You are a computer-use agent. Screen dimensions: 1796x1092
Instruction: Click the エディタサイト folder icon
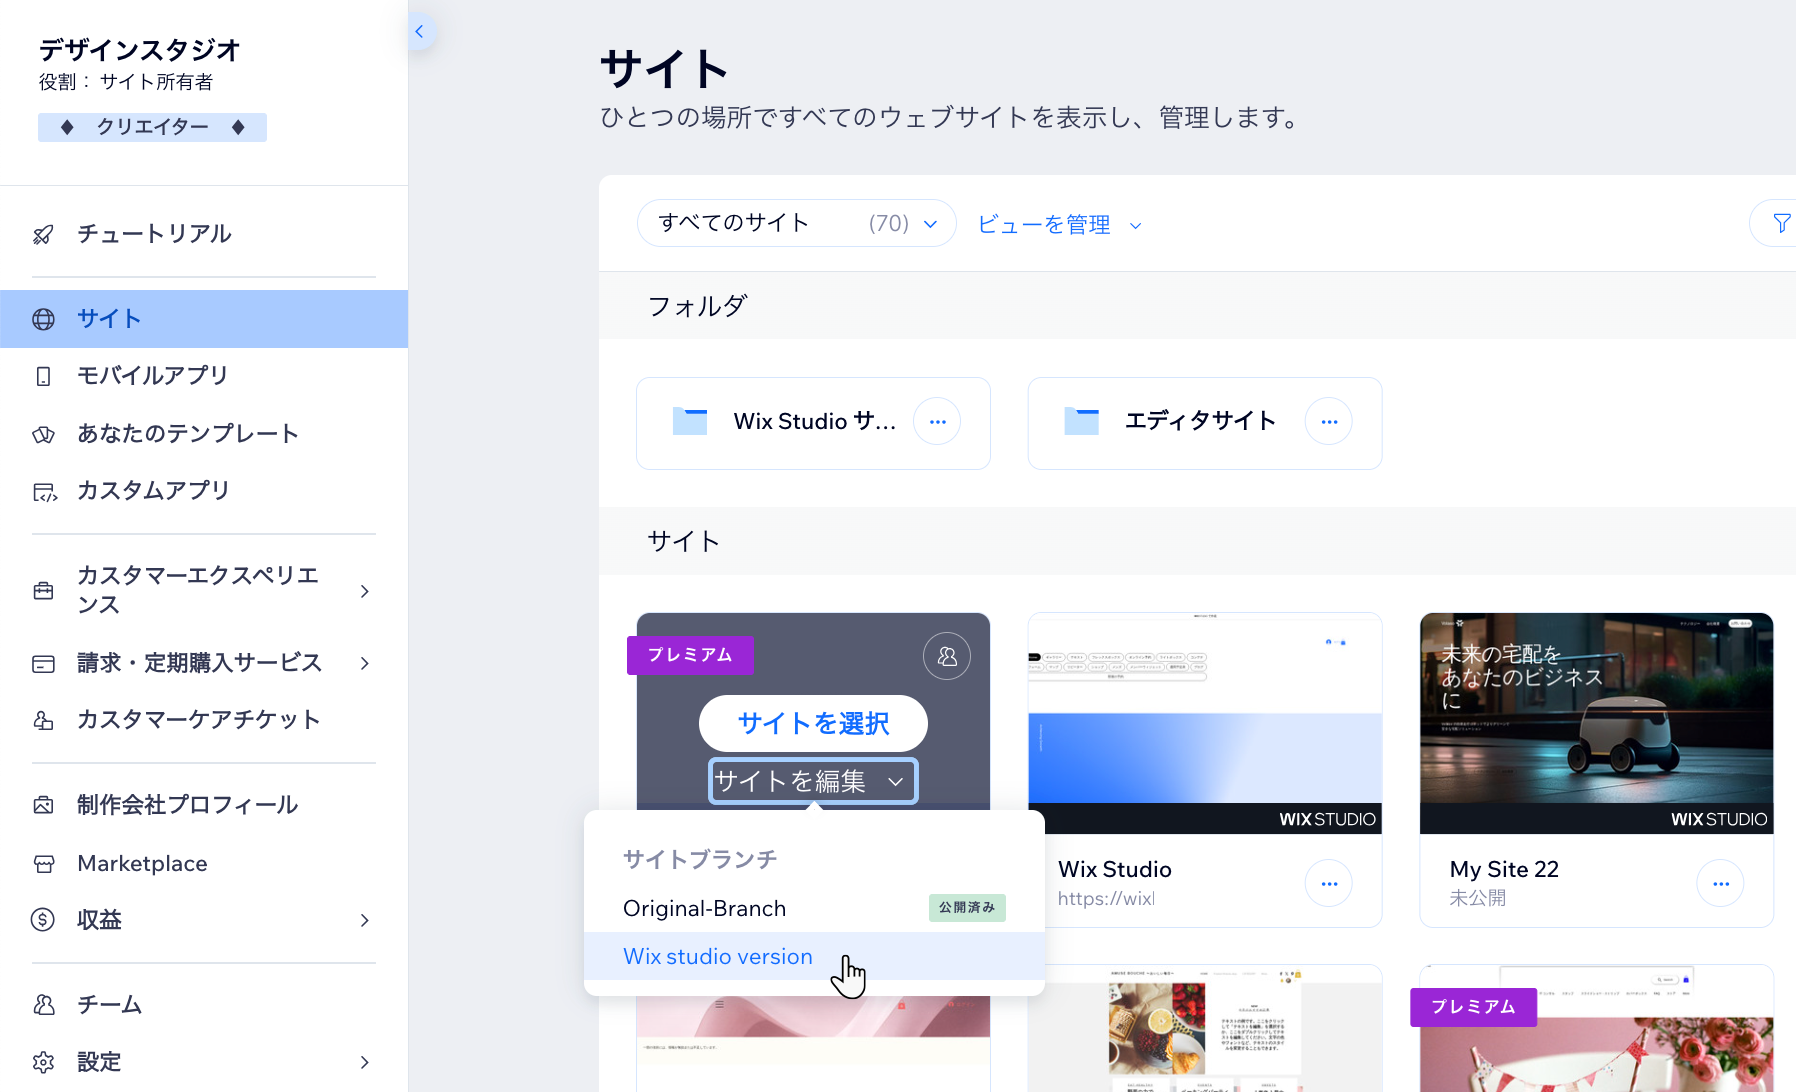click(1082, 421)
